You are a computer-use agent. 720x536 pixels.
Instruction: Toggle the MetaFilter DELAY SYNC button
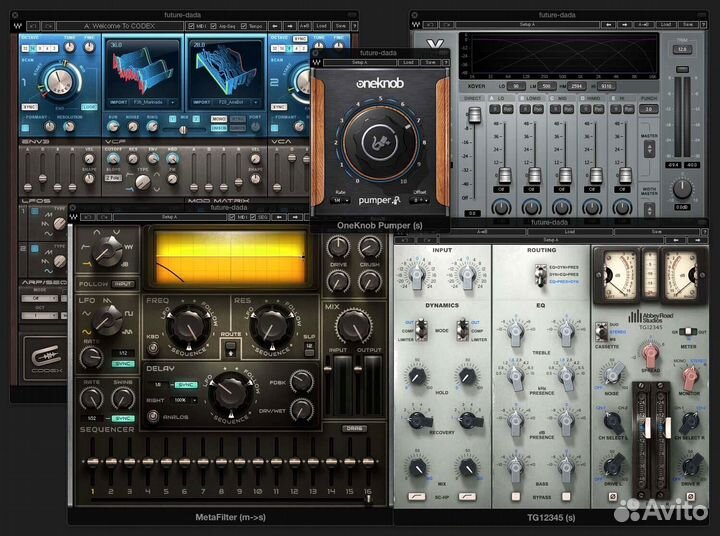pyautogui.click(x=187, y=383)
